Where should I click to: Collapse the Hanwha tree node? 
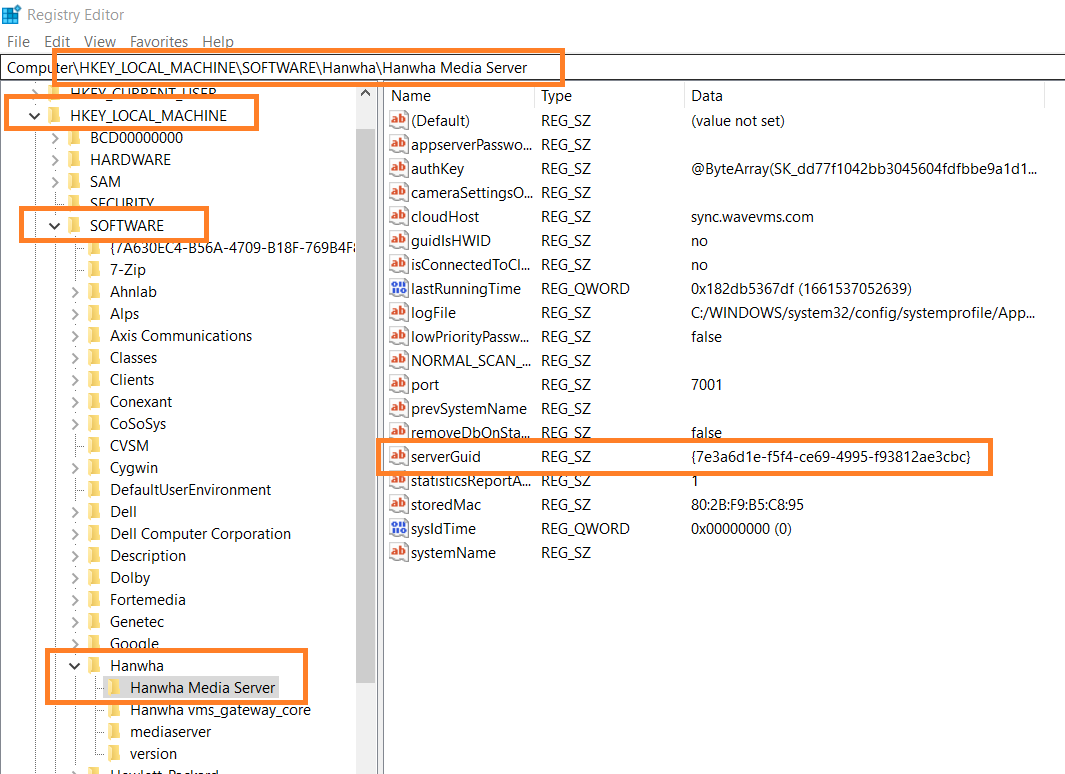click(x=74, y=666)
